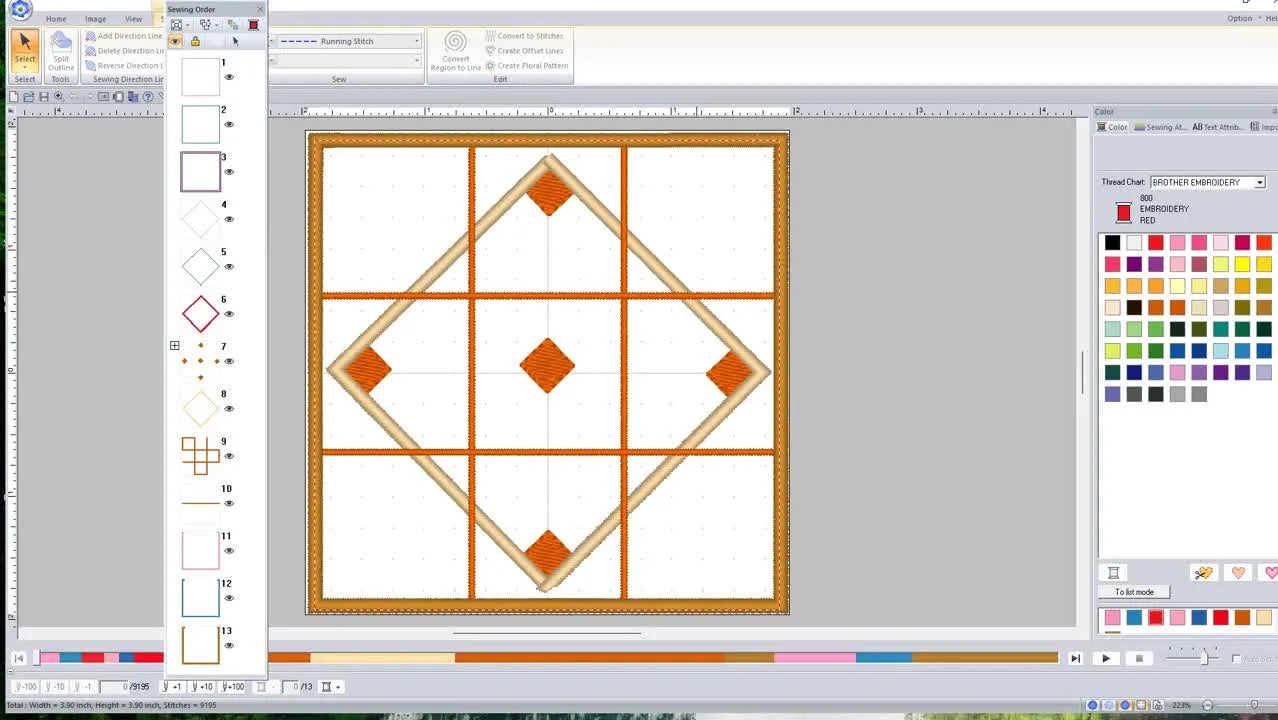The height and width of the screenshot is (720, 1278).
Task: Click Reverse Direction Line
Action: 124,66
